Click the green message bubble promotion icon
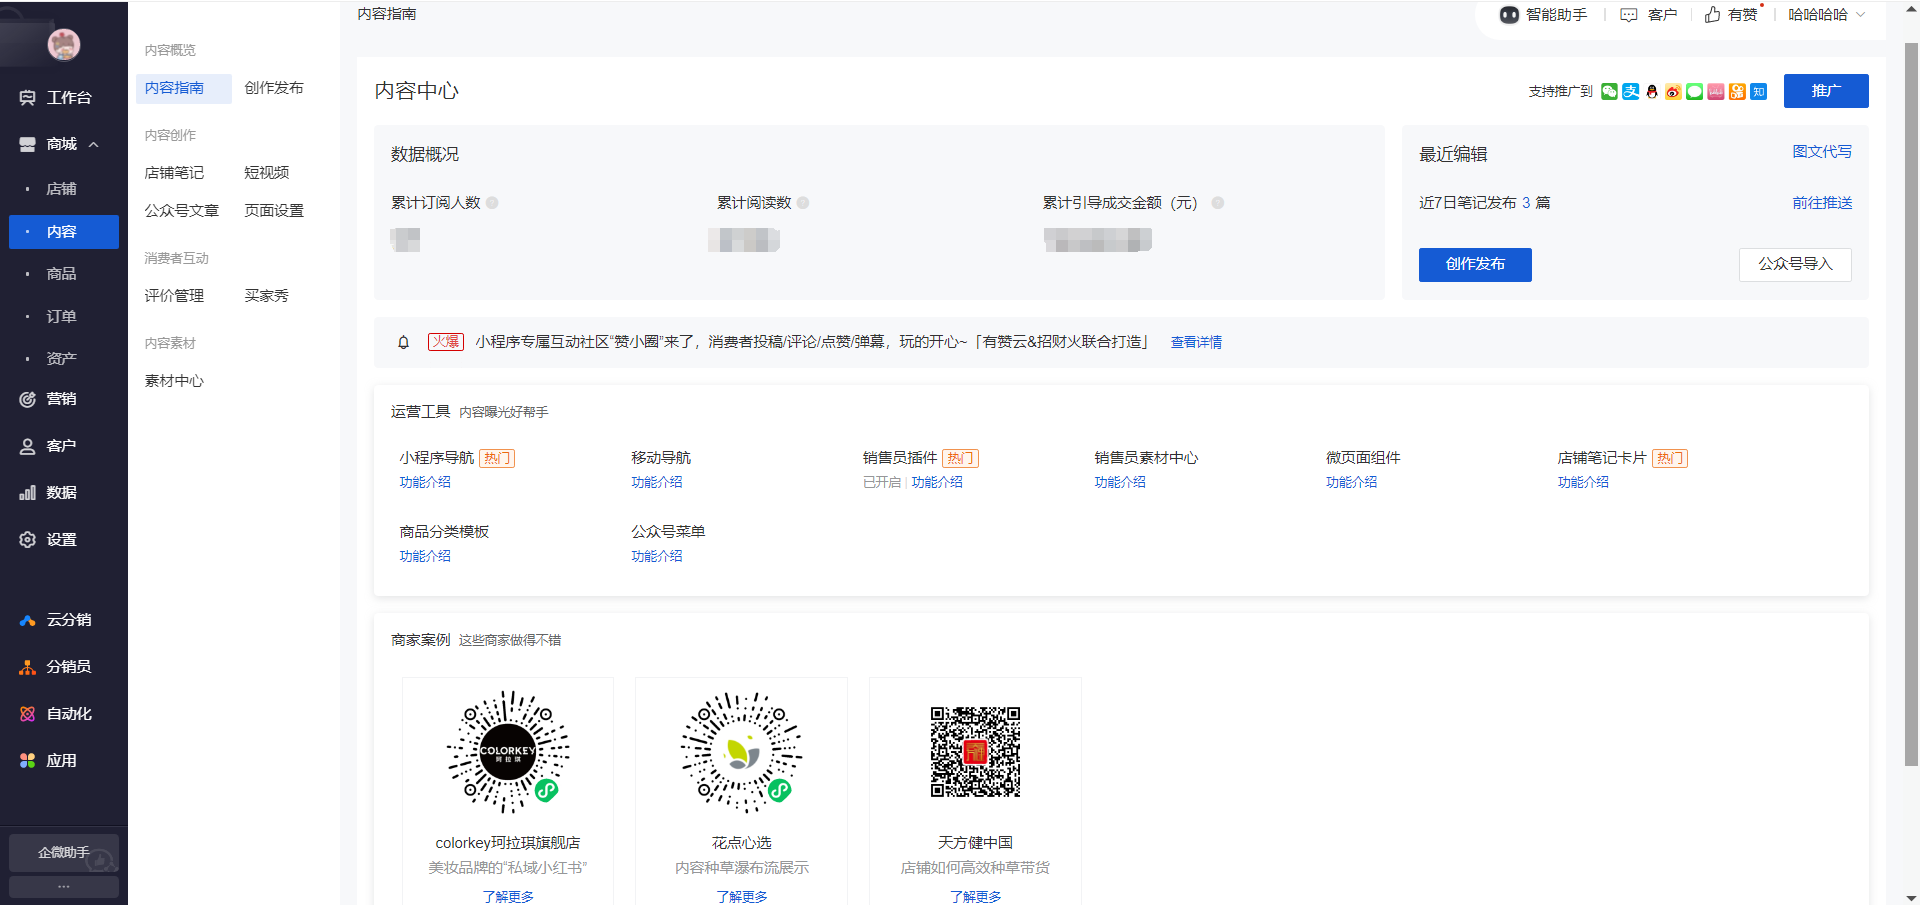 [1694, 91]
